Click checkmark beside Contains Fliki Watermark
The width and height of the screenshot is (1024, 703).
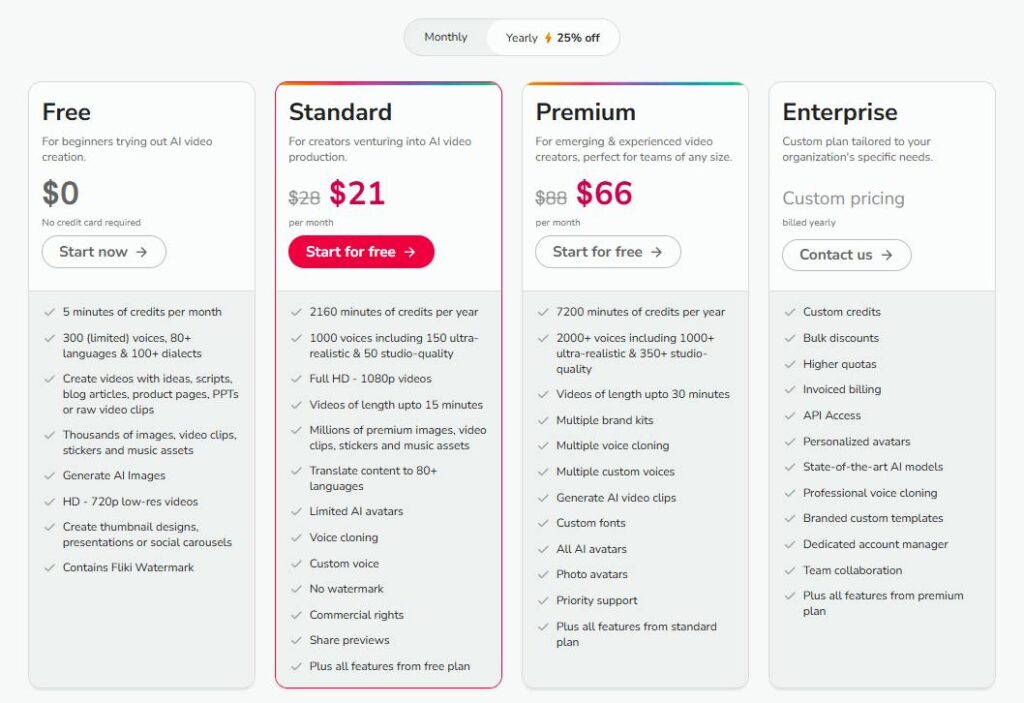(x=49, y=567)
